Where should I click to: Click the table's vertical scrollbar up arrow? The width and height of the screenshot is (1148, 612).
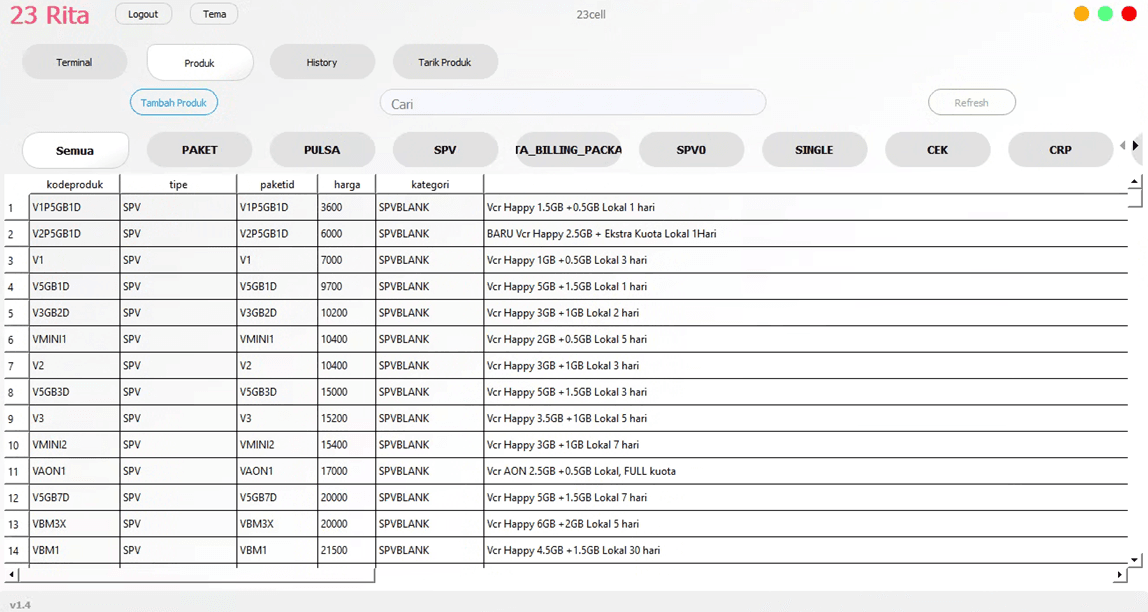(1135, 182)
